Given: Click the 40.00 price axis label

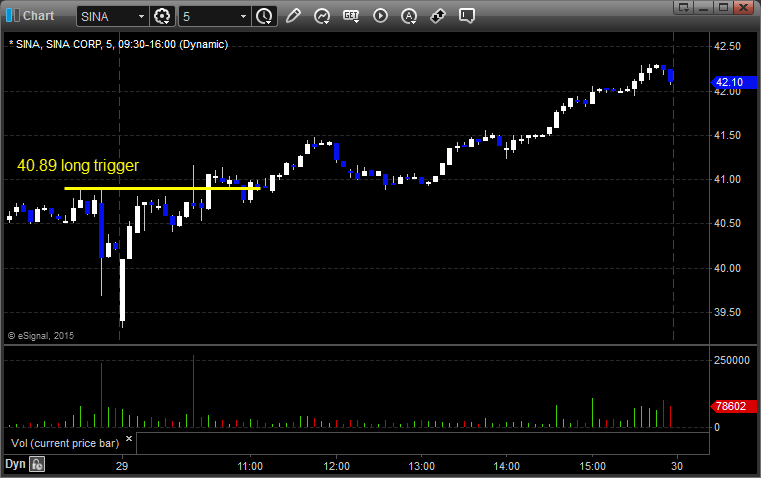Looking at the screenshot, I should (728, 268).
